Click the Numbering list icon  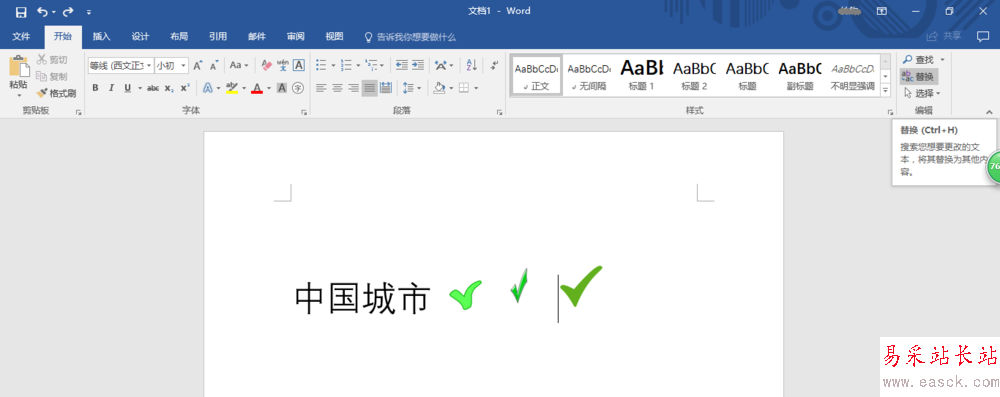346,65
